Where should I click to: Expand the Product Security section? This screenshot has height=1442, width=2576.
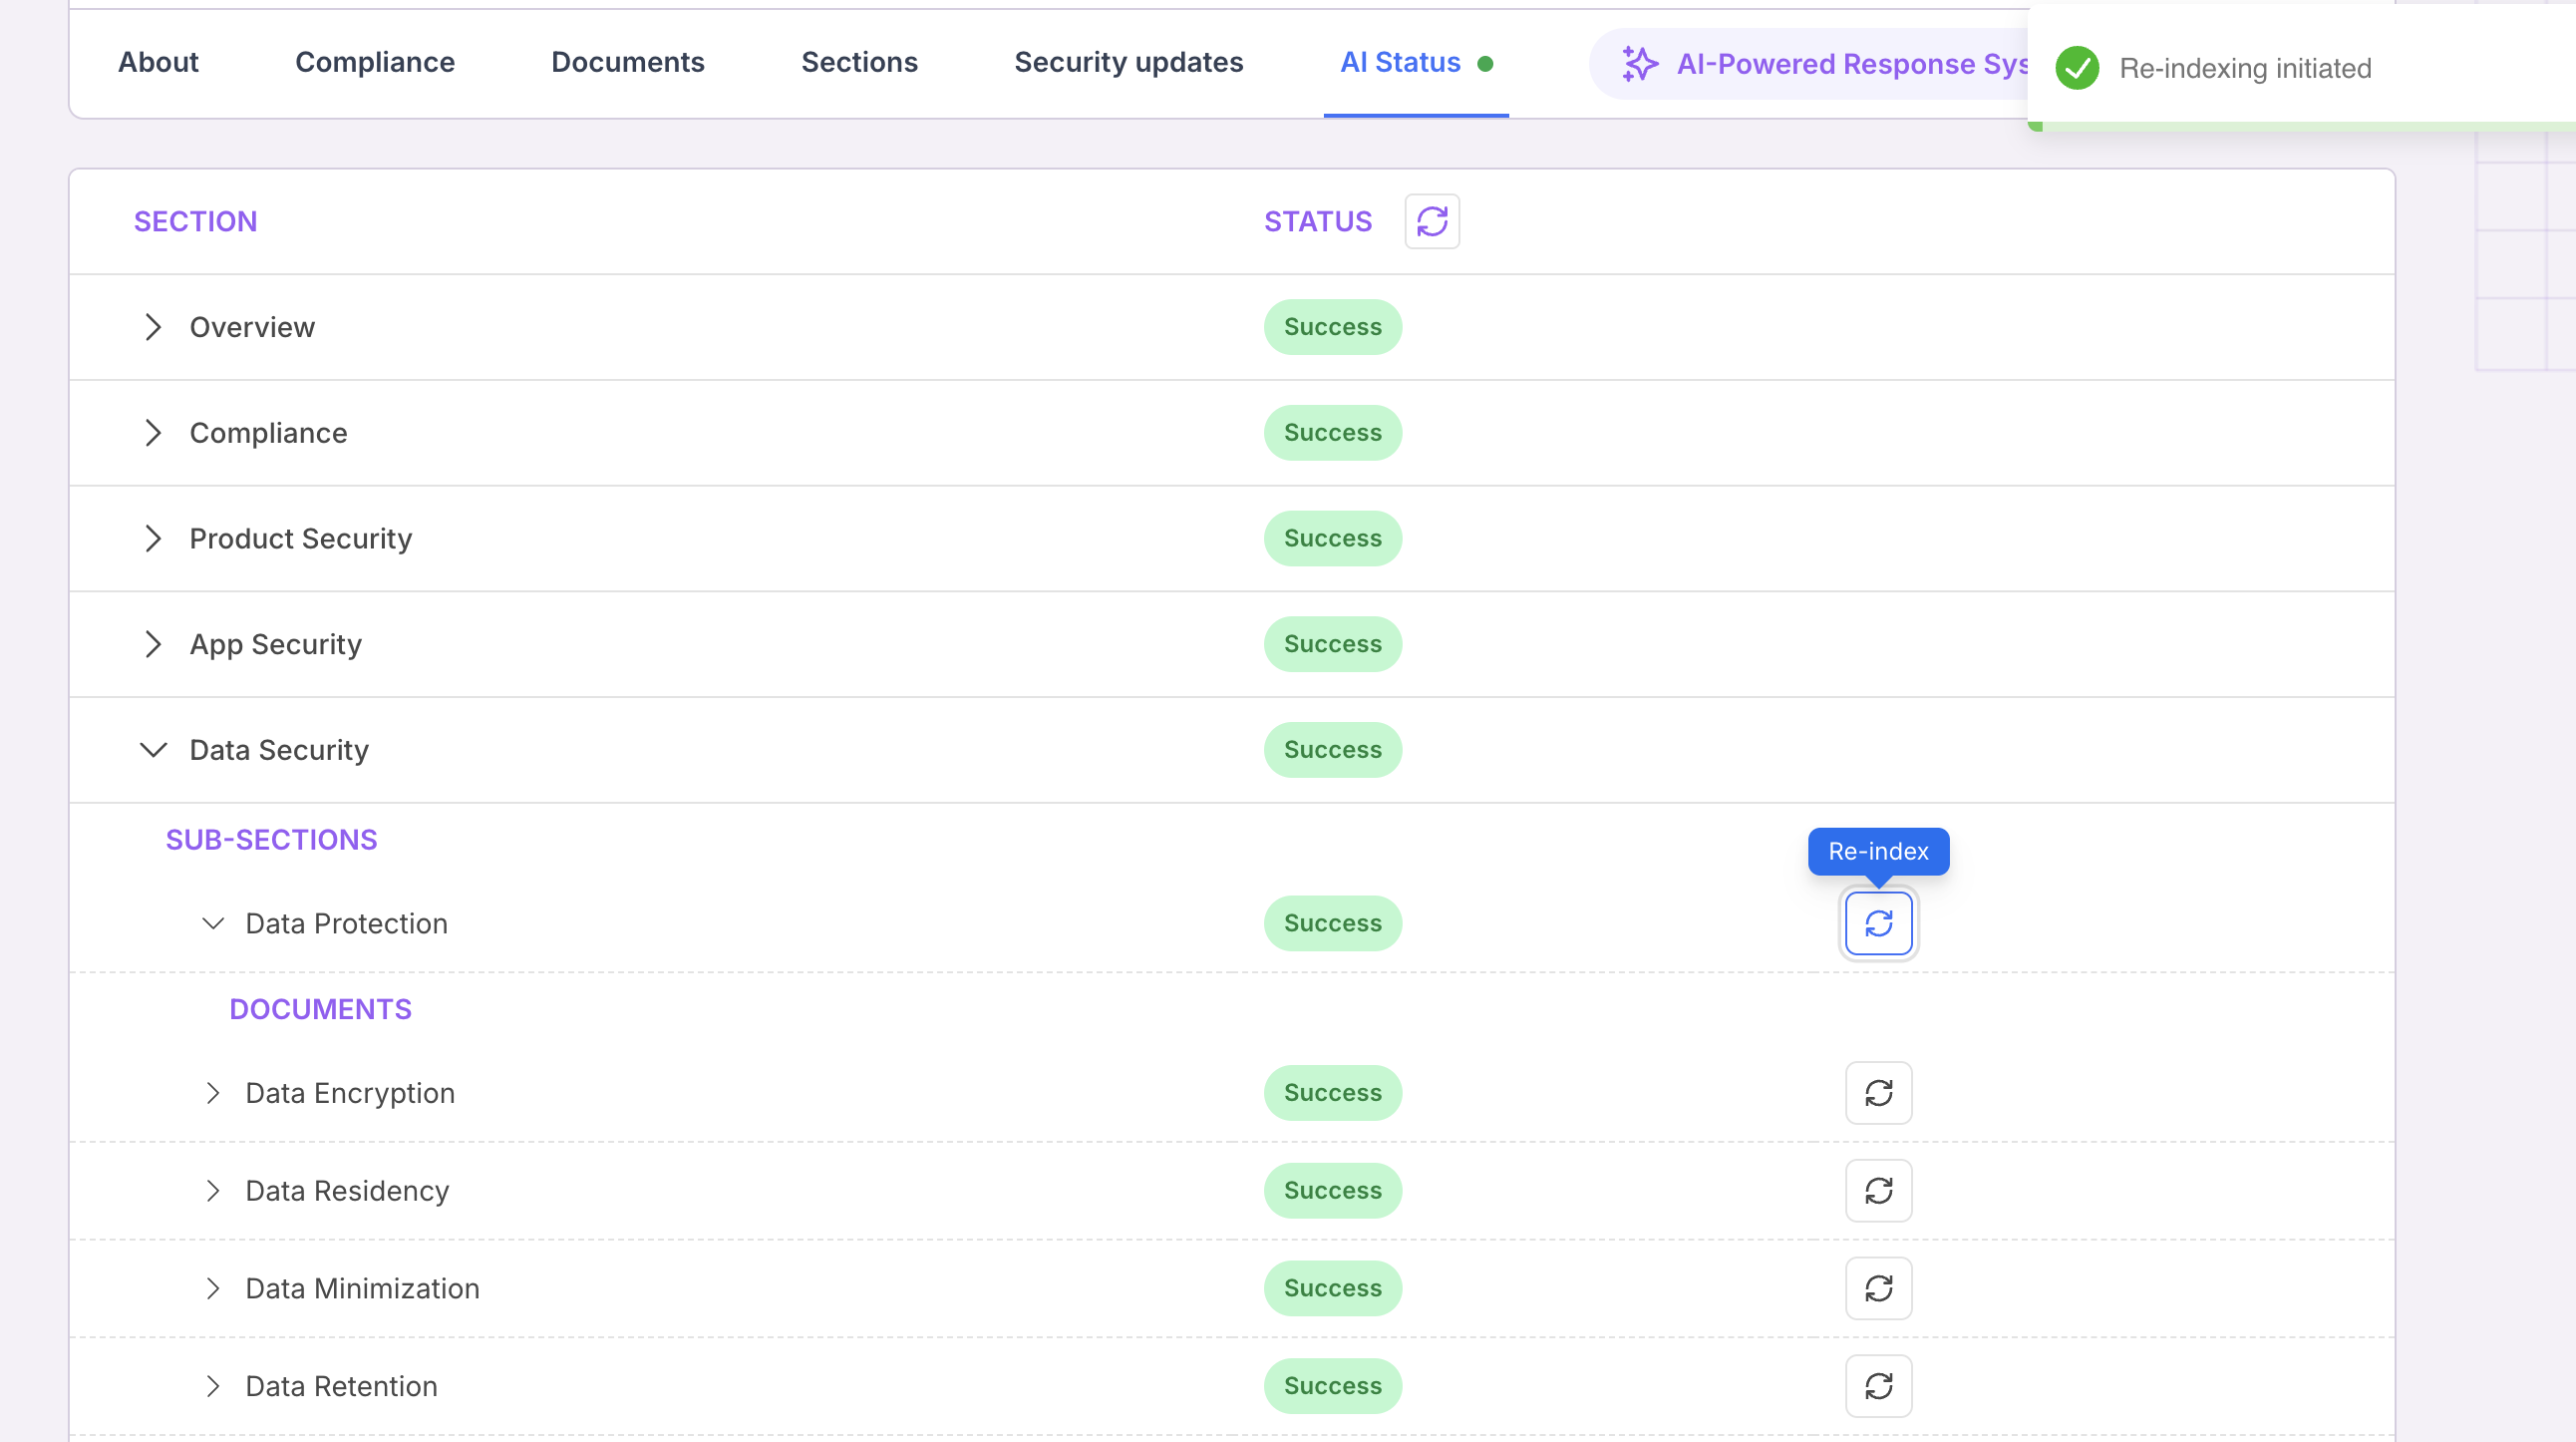(153, 538)
